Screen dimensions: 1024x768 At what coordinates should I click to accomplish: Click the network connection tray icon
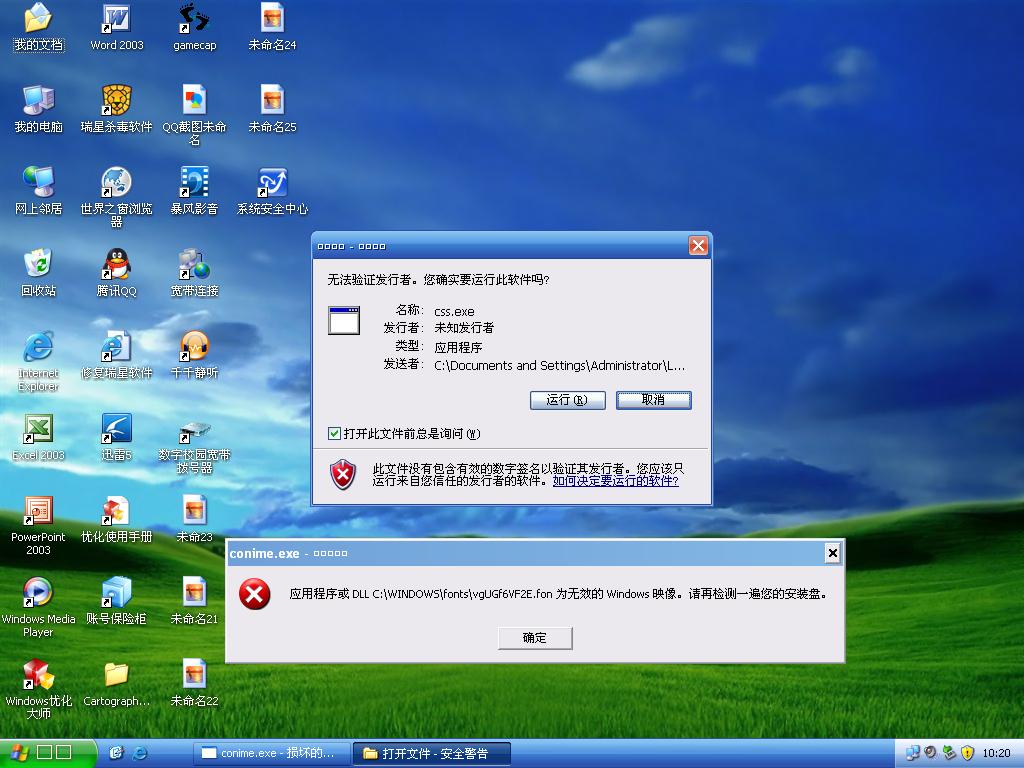[x=912, y=753]
